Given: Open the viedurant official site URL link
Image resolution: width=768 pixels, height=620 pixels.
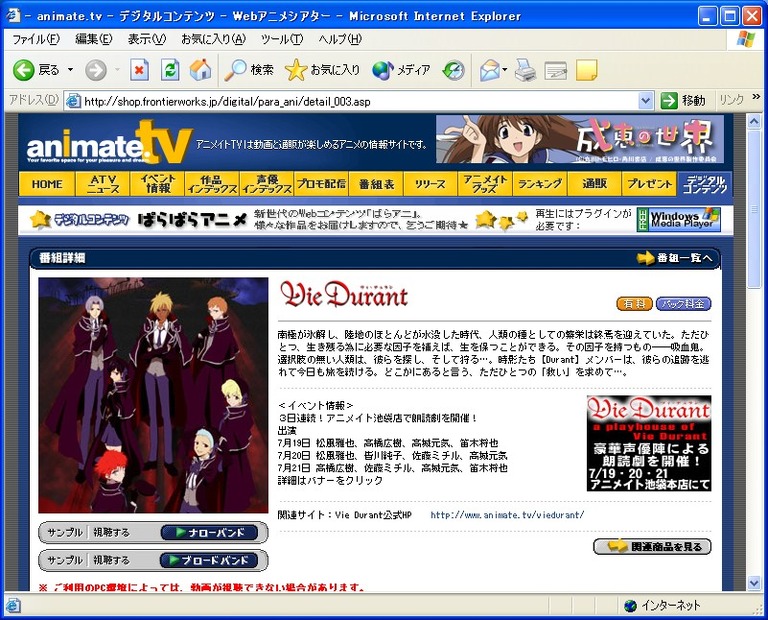Looking at the screenshot, I should click(x=507, y=515).
